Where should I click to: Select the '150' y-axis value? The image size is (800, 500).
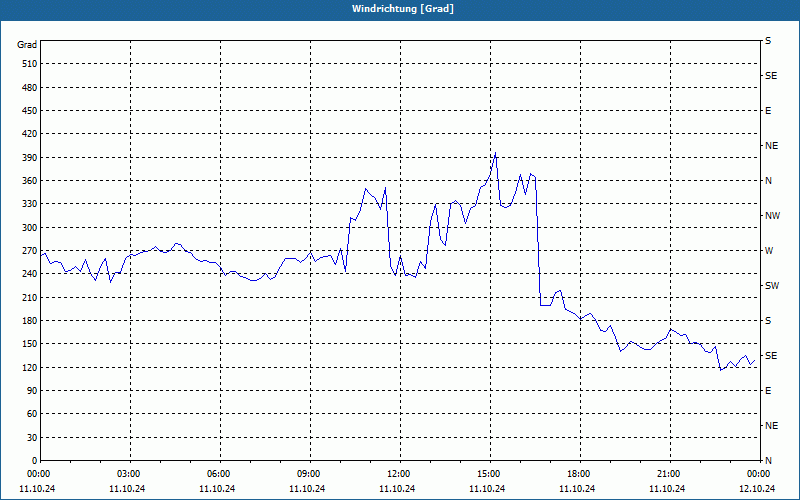30,344
